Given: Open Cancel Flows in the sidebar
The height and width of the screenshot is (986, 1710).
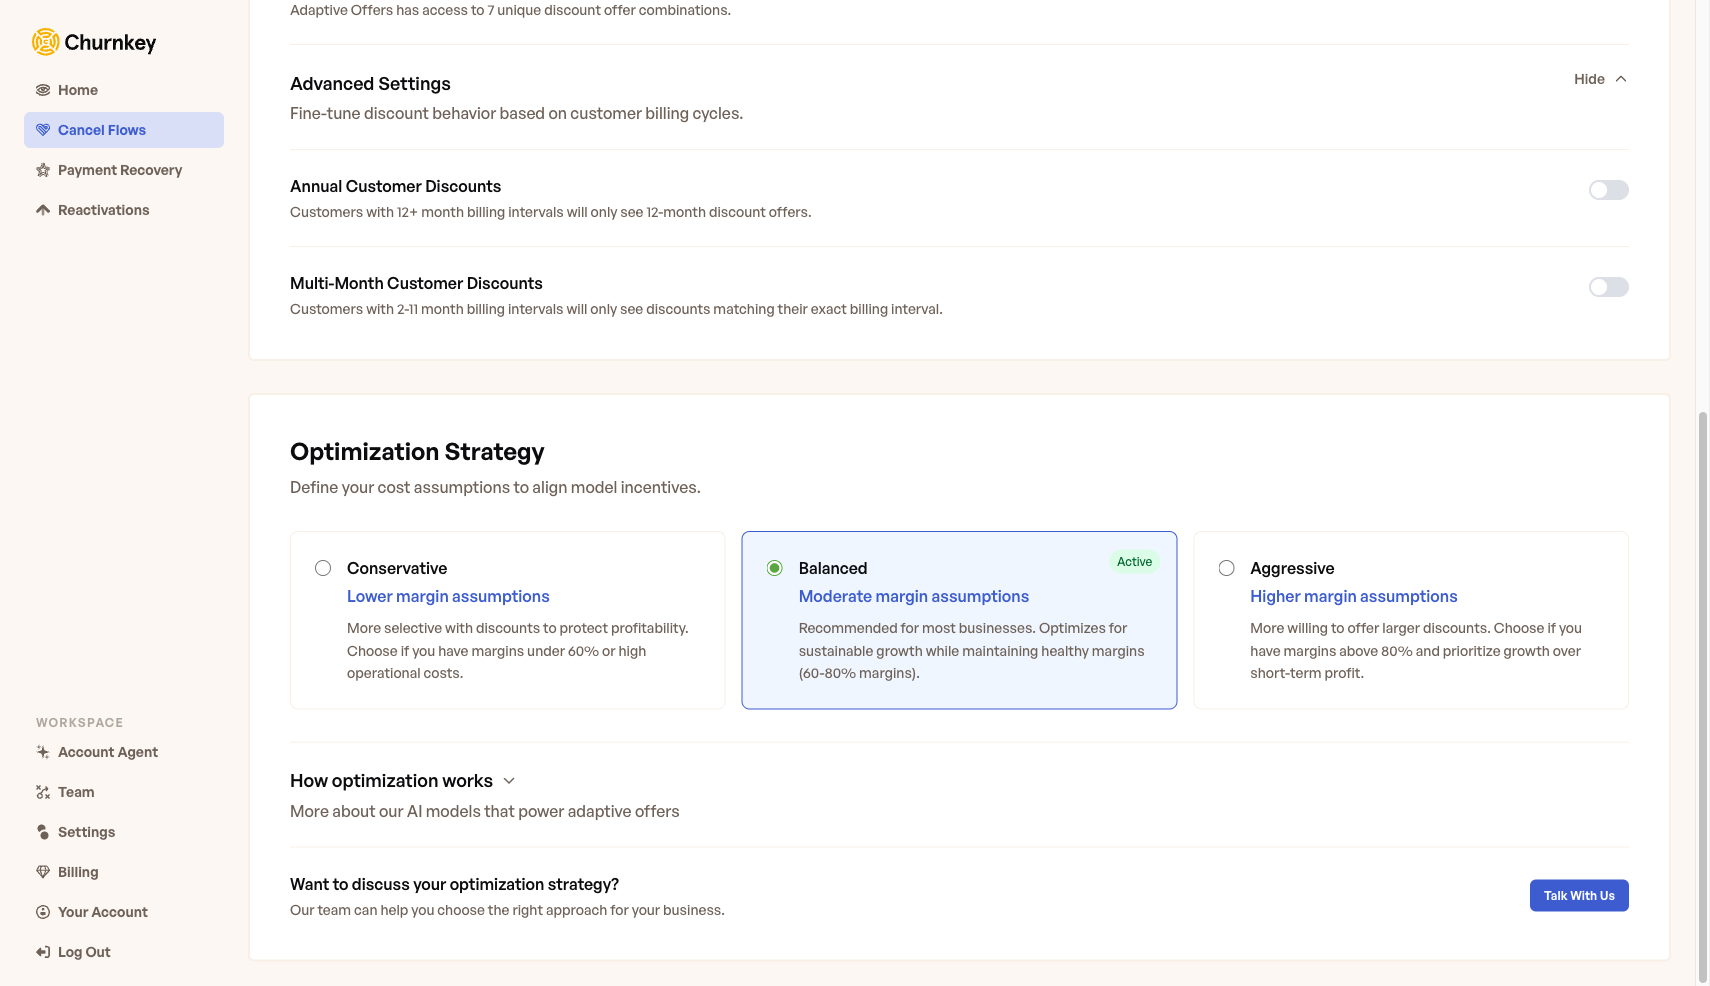Looking at the screenshot, I should click(x=102, y=130).
